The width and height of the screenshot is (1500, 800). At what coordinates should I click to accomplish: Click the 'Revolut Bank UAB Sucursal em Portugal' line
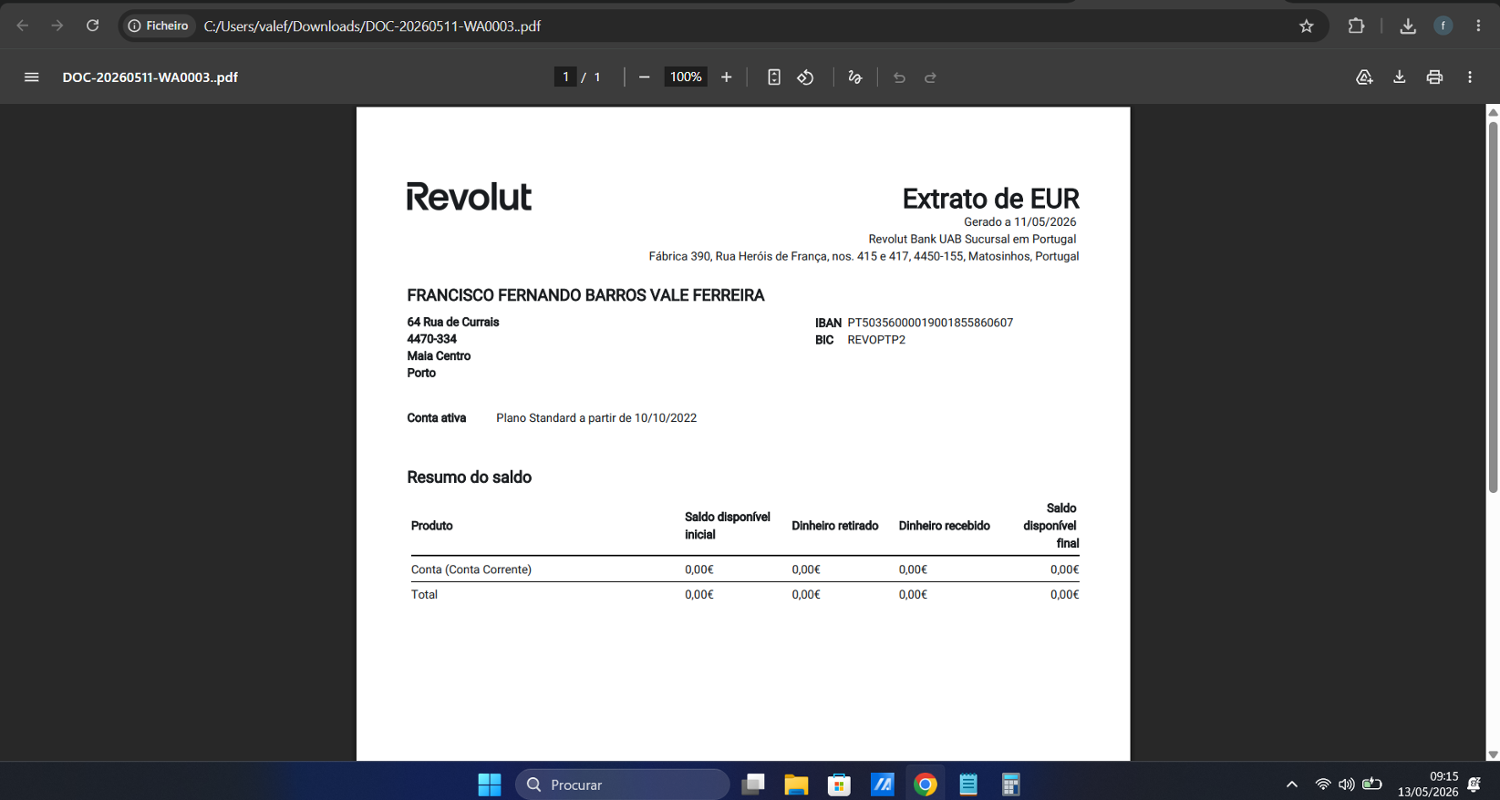(972, 239)
